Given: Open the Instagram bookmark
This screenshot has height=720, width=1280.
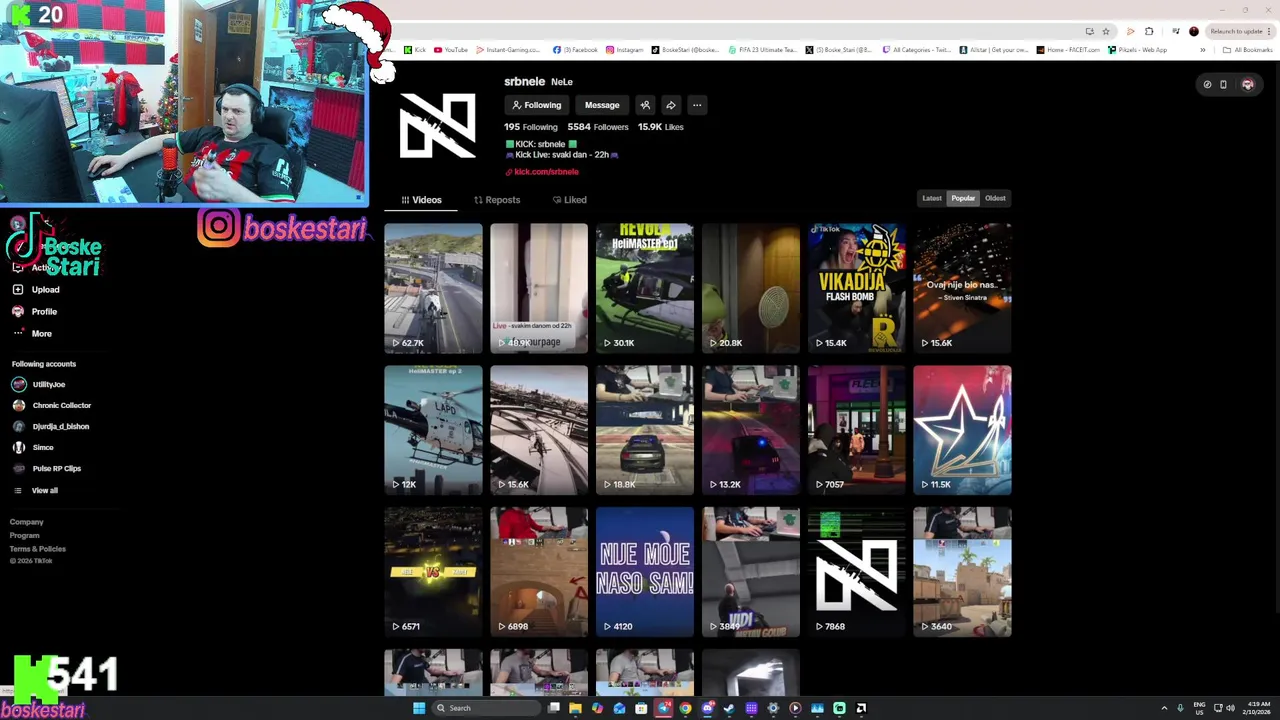Looking at the screenshot, I should [624, 50].
